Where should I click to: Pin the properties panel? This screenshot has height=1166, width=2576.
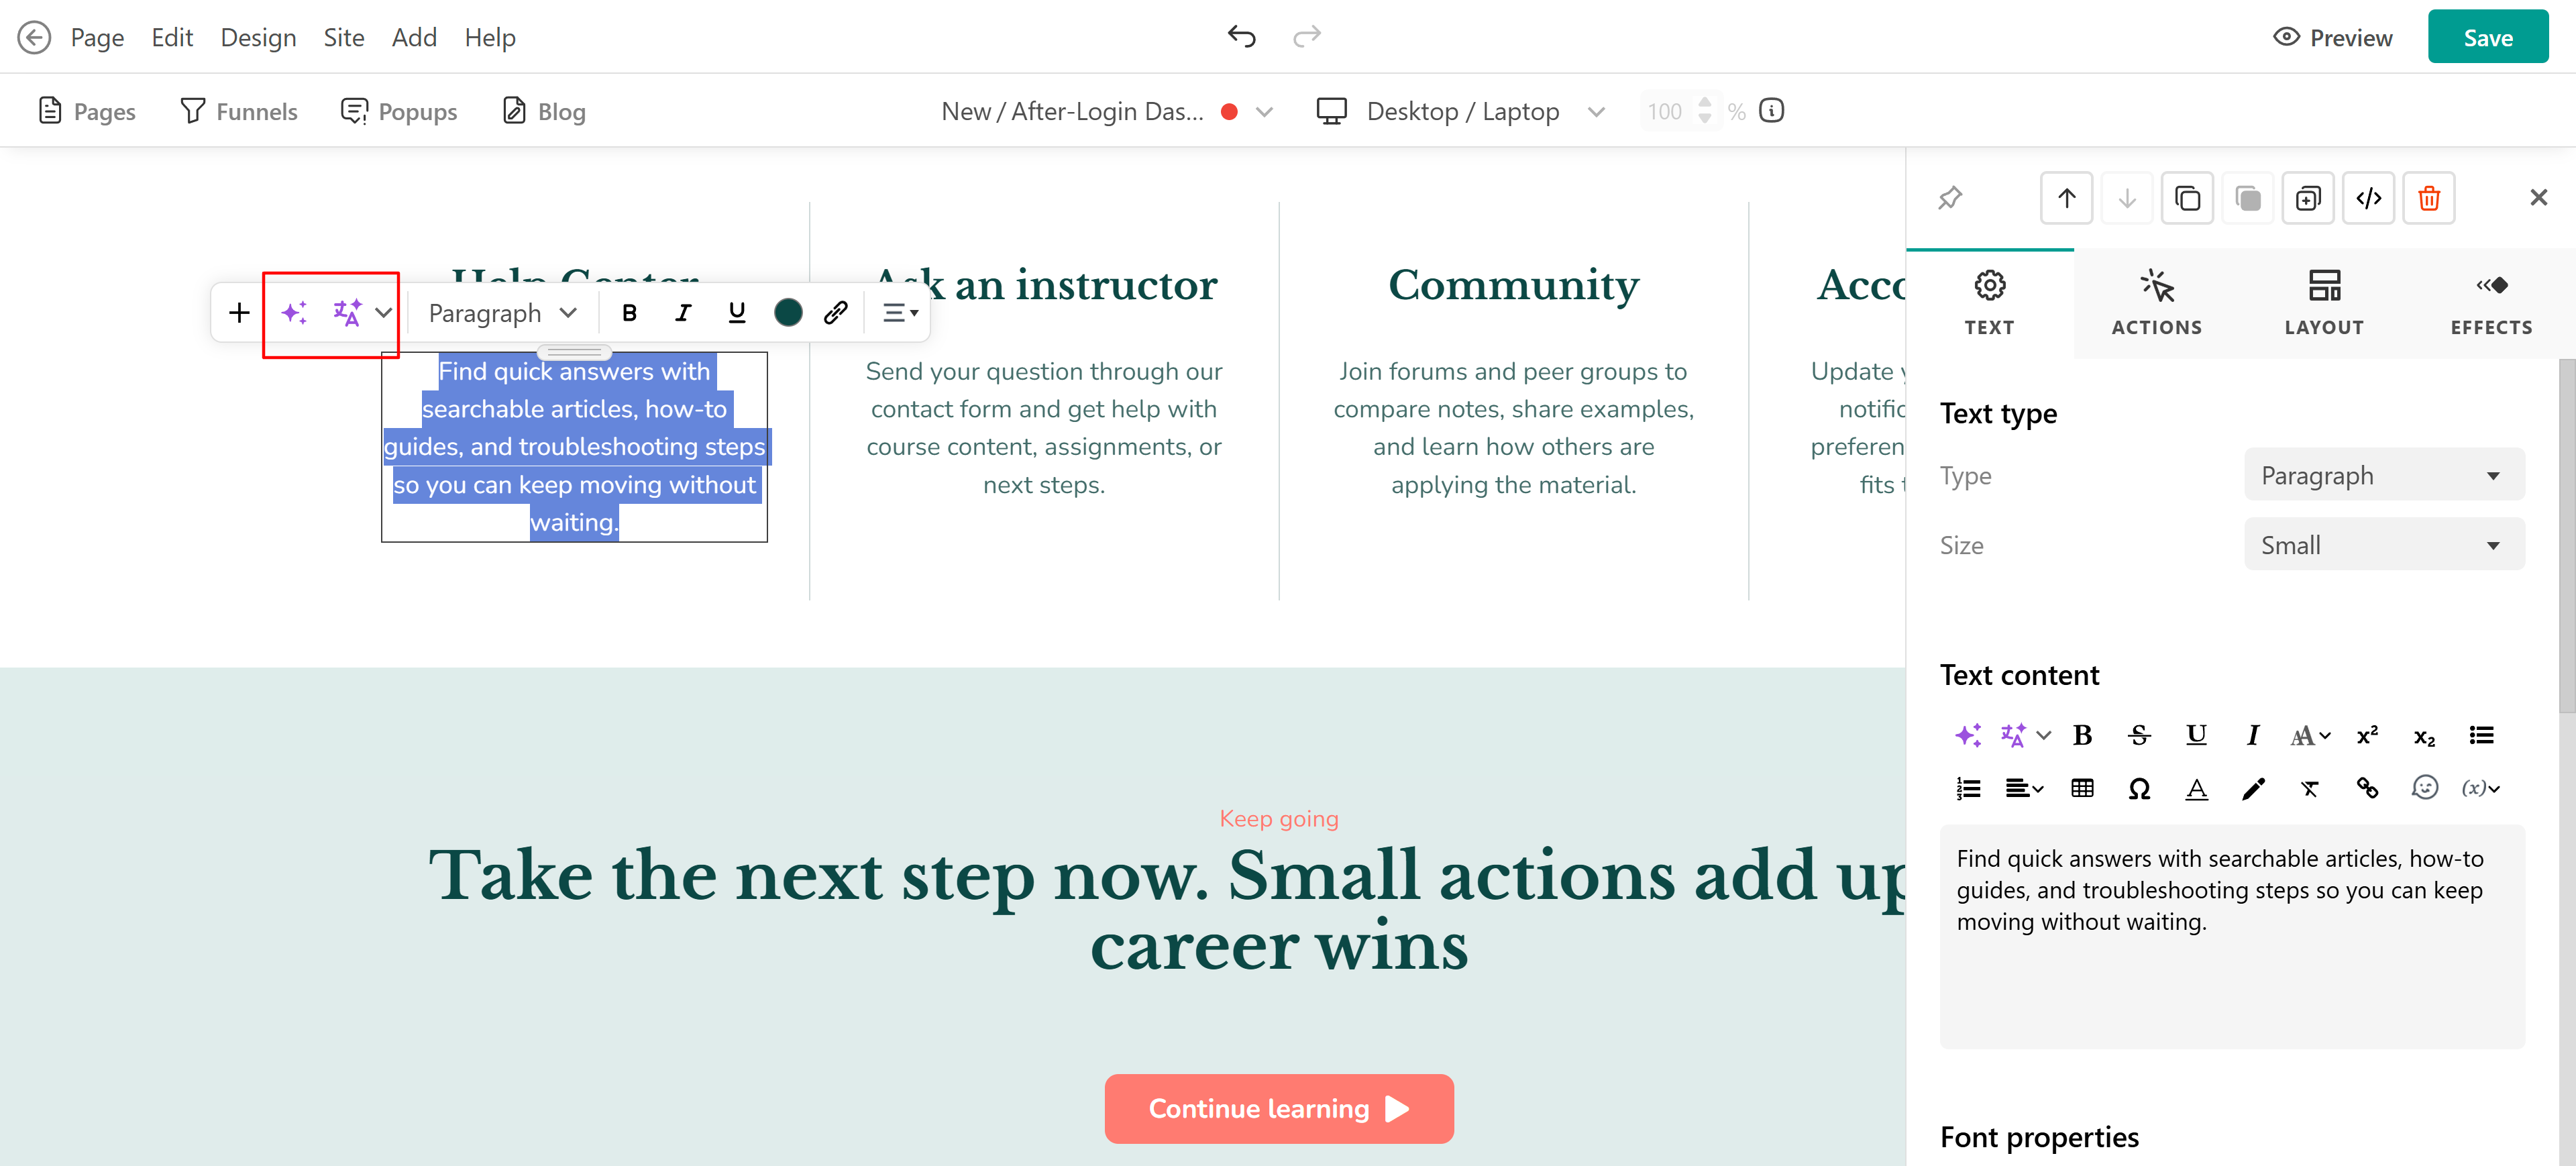point(1950,198)
